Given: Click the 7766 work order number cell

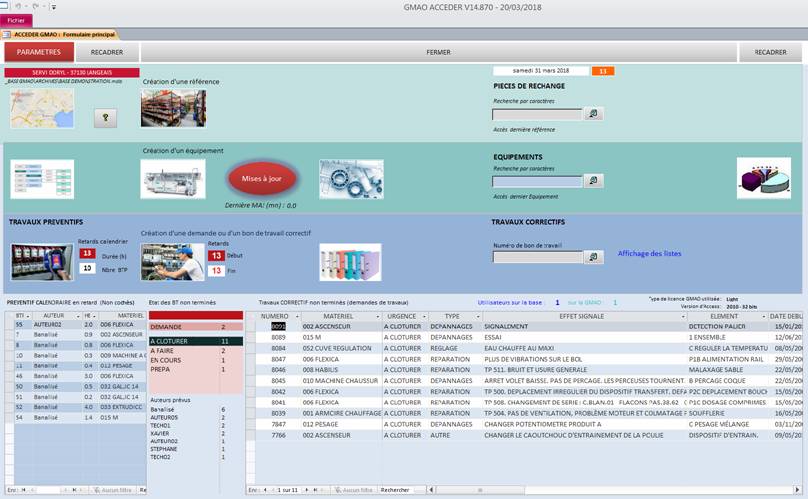Looking at the screenshot, I should click(278, 435).
